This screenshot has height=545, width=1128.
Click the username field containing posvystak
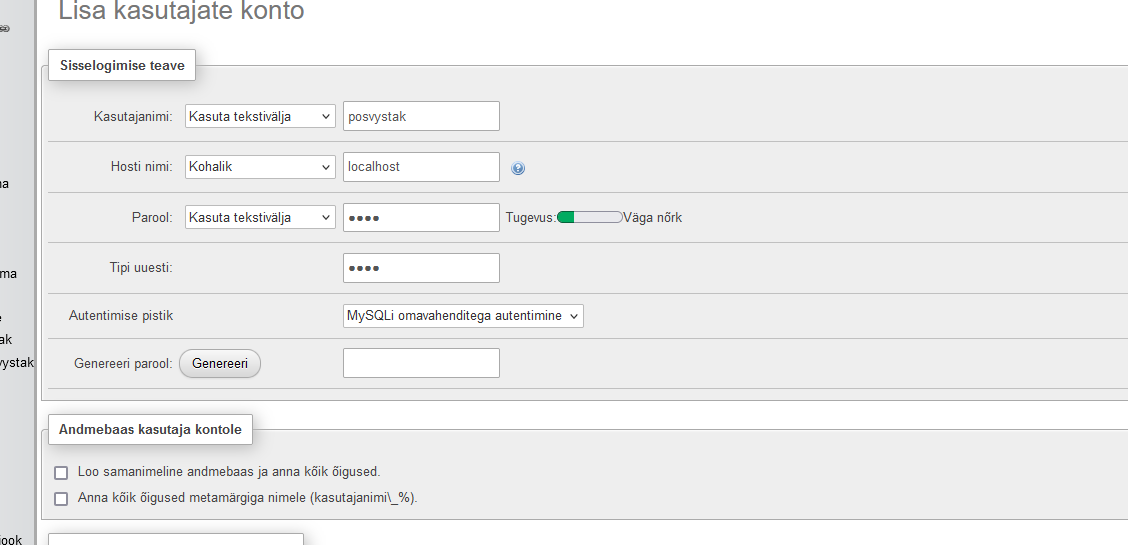pos(420,117)
